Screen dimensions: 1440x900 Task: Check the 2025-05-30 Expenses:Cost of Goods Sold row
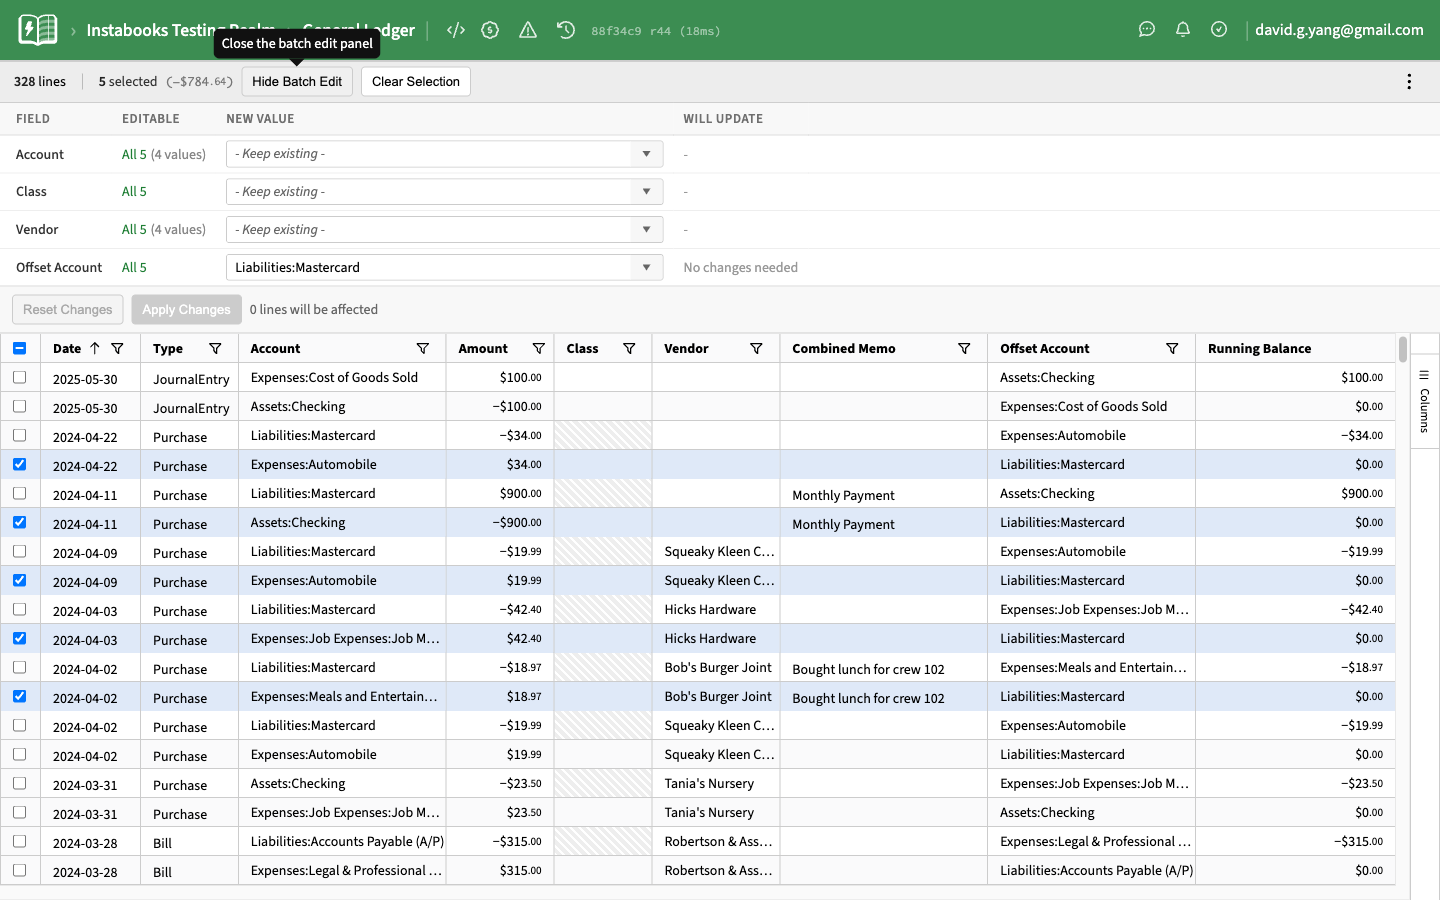click(20, 377)
